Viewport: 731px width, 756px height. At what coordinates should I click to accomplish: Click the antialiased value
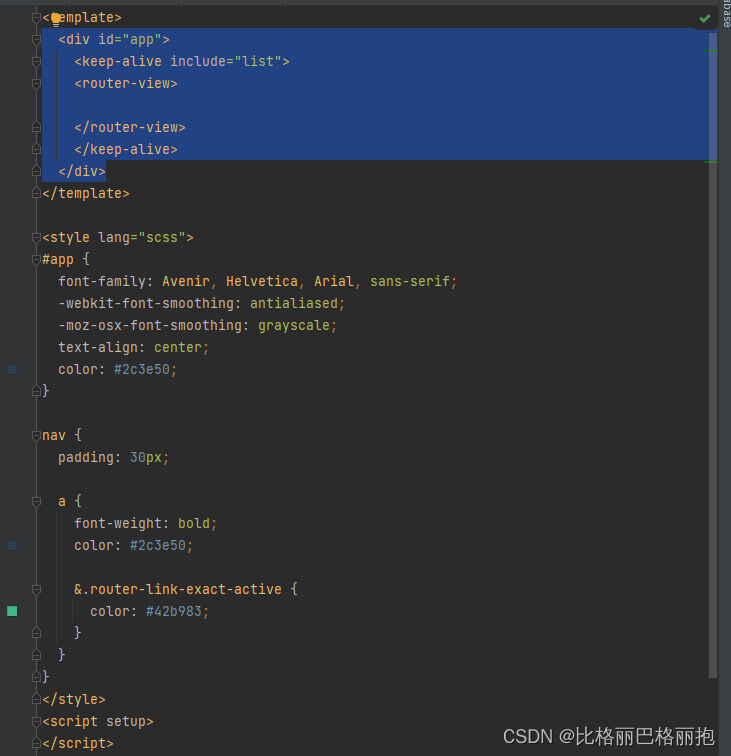294,304
